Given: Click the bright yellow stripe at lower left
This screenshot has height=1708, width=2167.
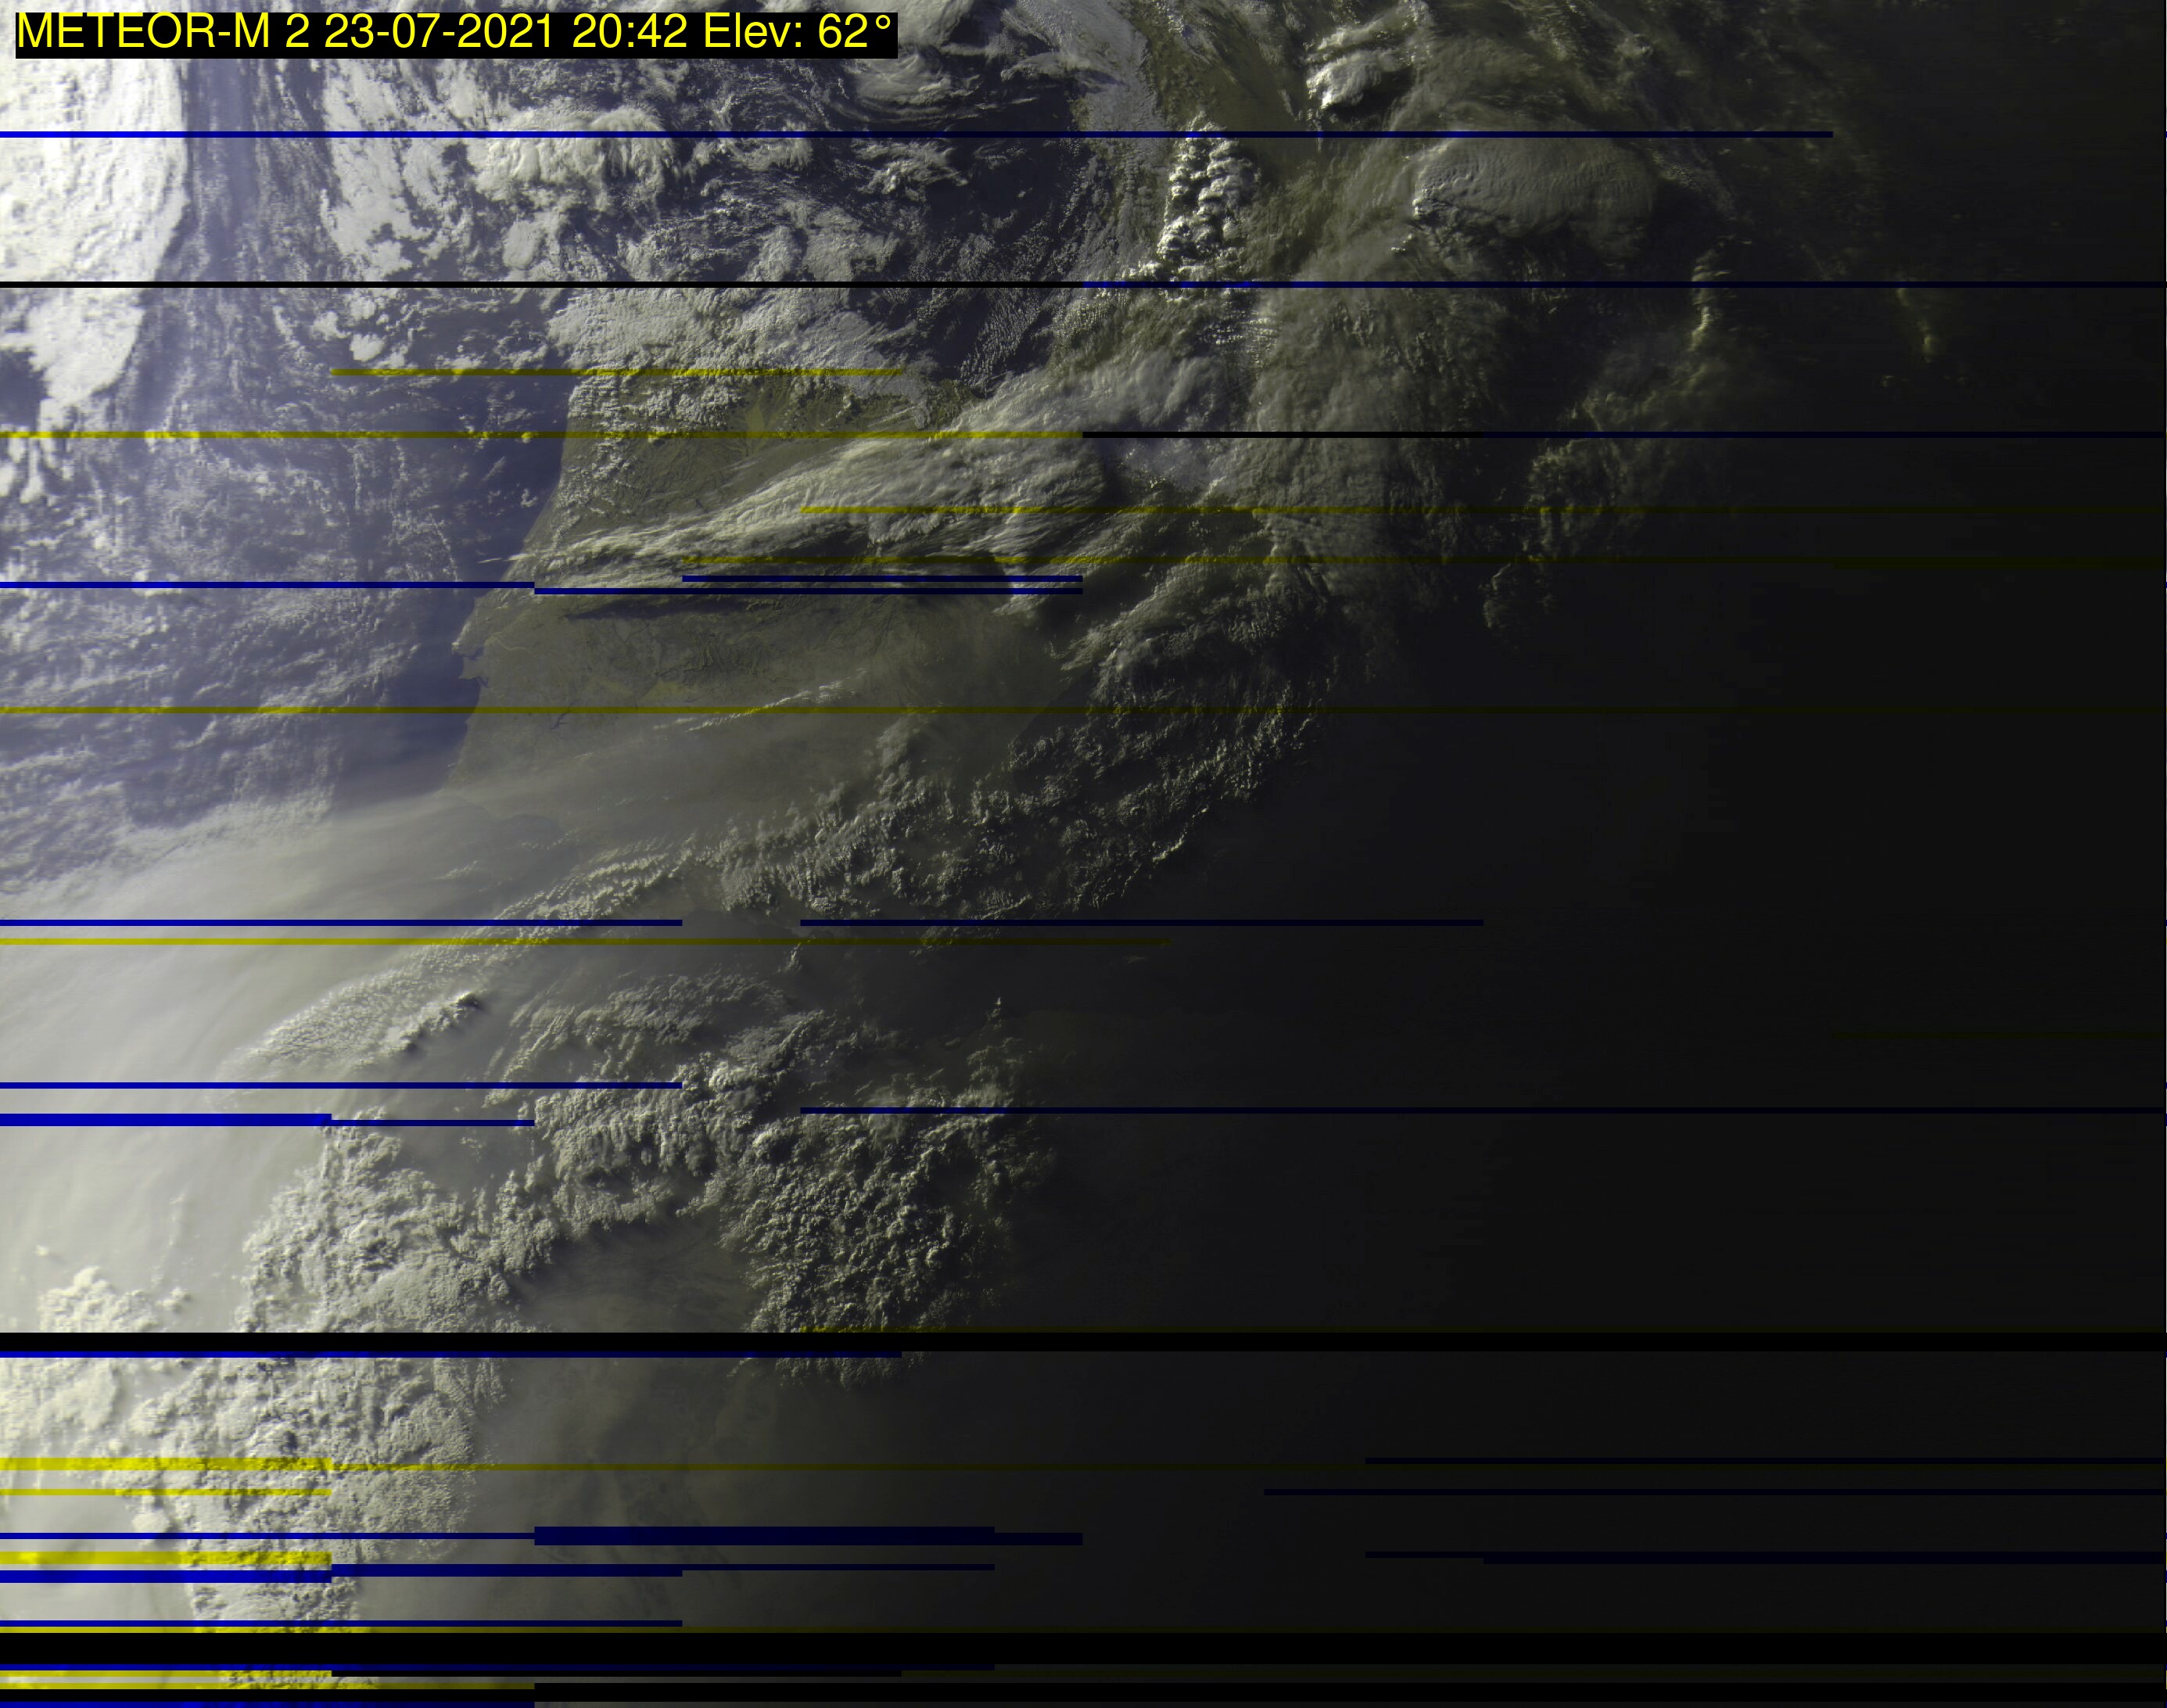Looking at the screenshot, I should (x=165, y=1465).
